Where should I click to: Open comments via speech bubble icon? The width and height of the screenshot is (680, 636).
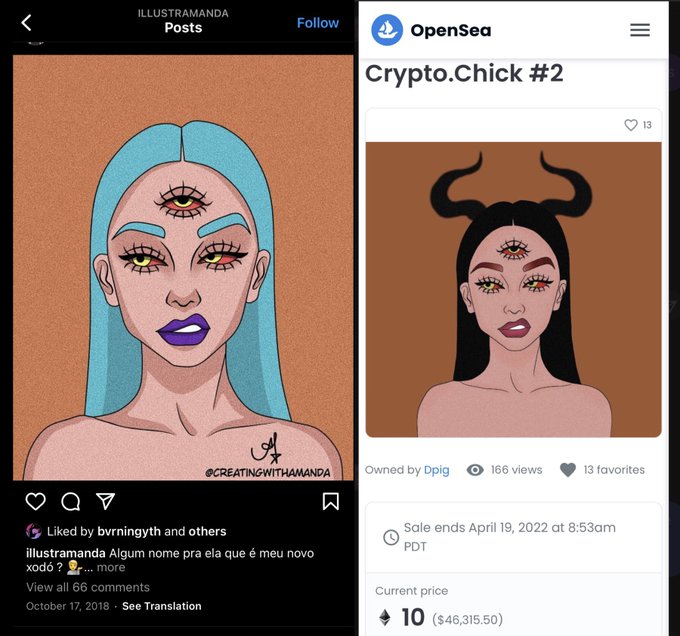coord(71,502)
